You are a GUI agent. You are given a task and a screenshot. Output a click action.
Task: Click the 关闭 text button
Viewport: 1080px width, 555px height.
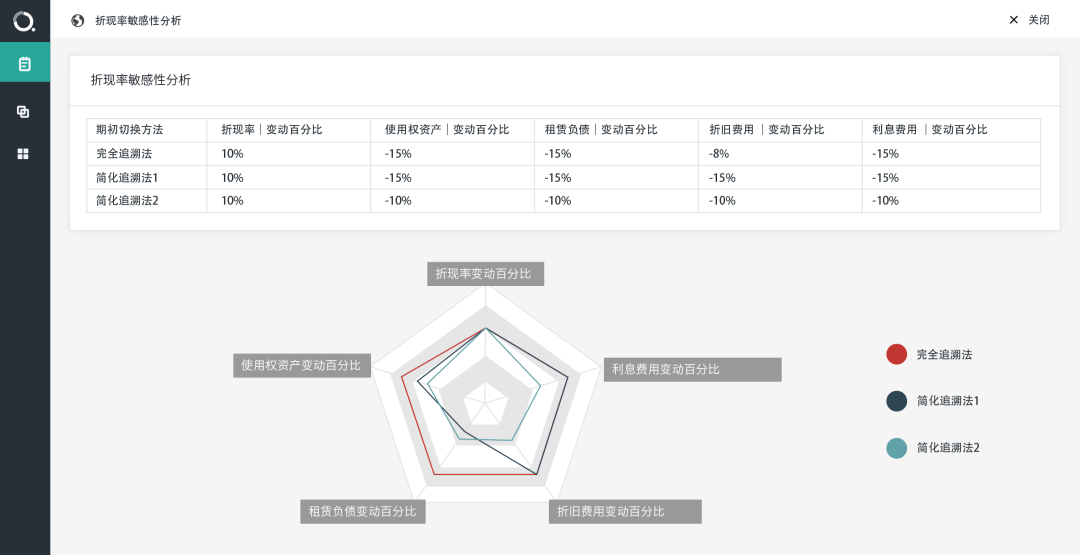coord(1039,20)
